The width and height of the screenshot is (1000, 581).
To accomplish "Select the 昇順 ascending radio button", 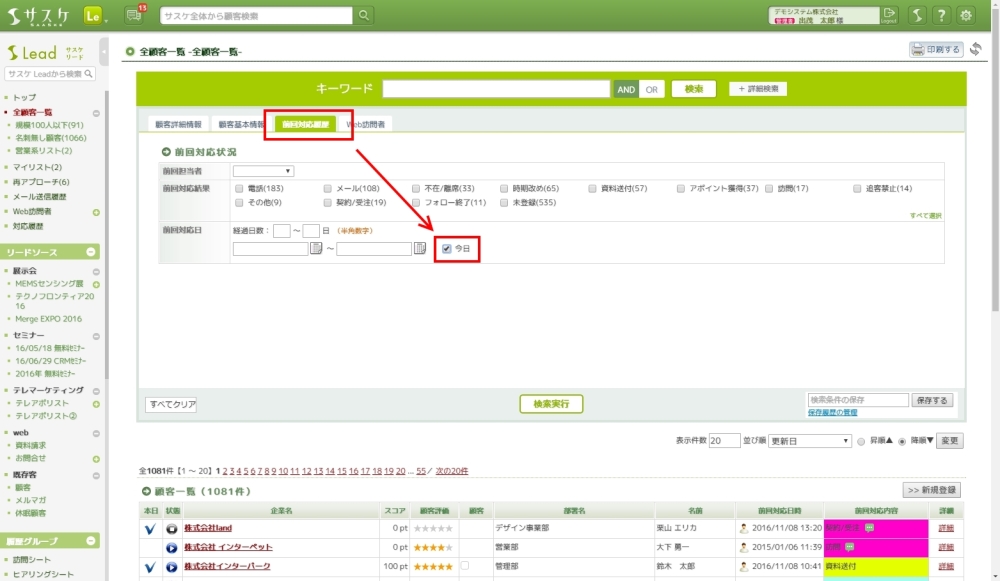I will point(861,441).
